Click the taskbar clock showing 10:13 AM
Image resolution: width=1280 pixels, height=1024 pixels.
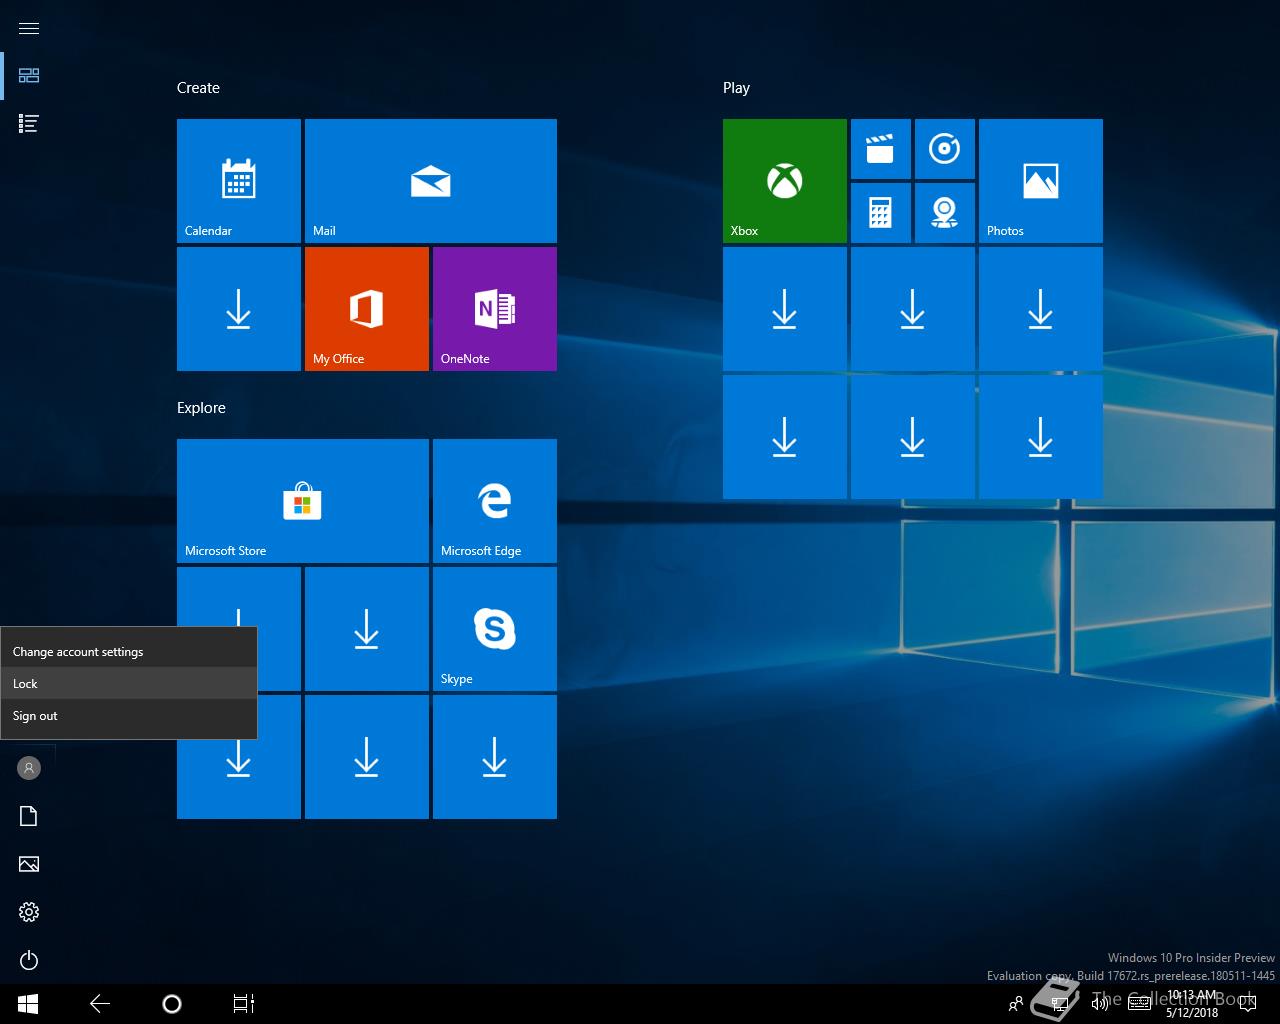point(1192,1004)
